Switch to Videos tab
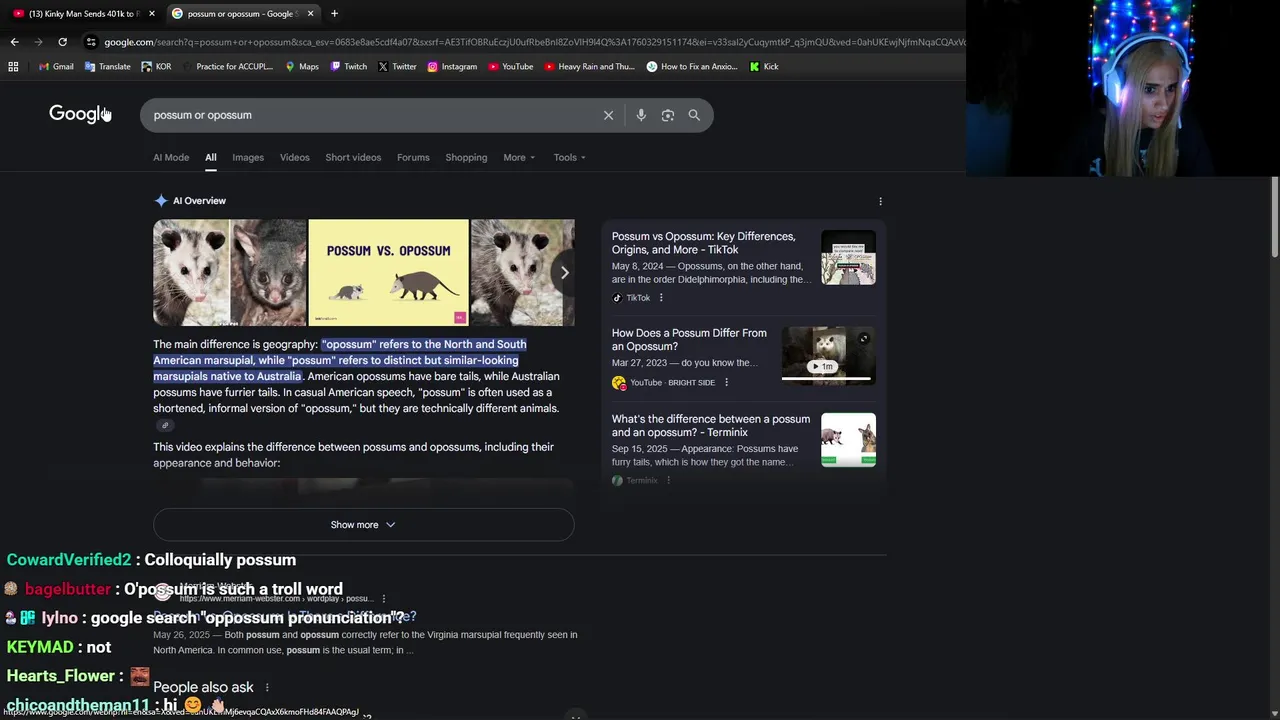 pos(295,157)
